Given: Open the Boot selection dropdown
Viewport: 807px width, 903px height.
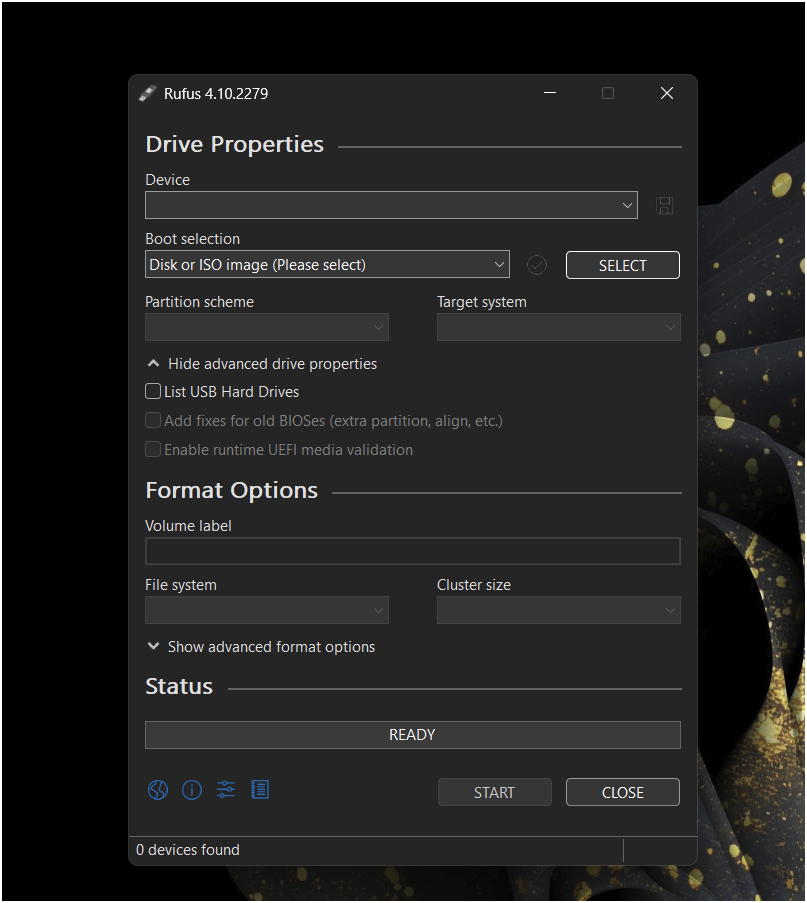Looking at the screenshot, I should (x=327, y=264).
